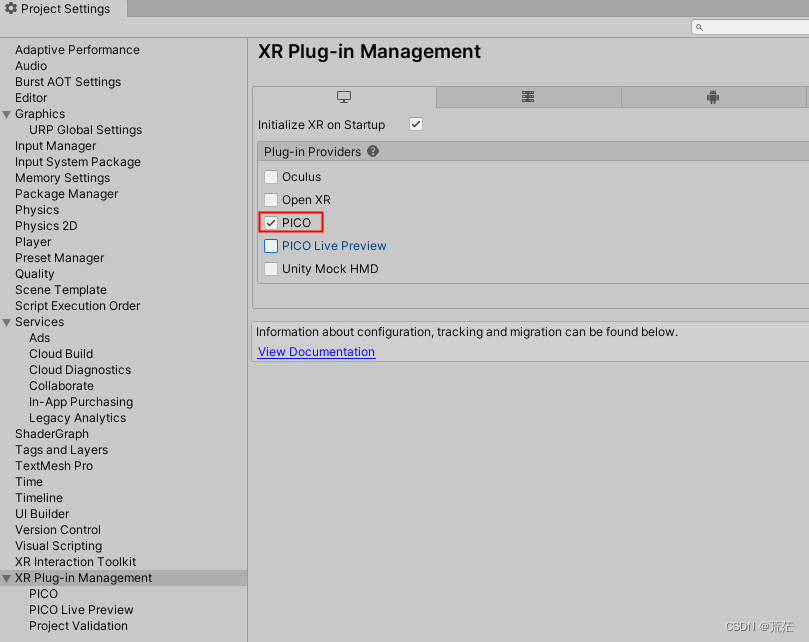Open Version Control settings
This screenshot has width=809, height=642.
58,530
